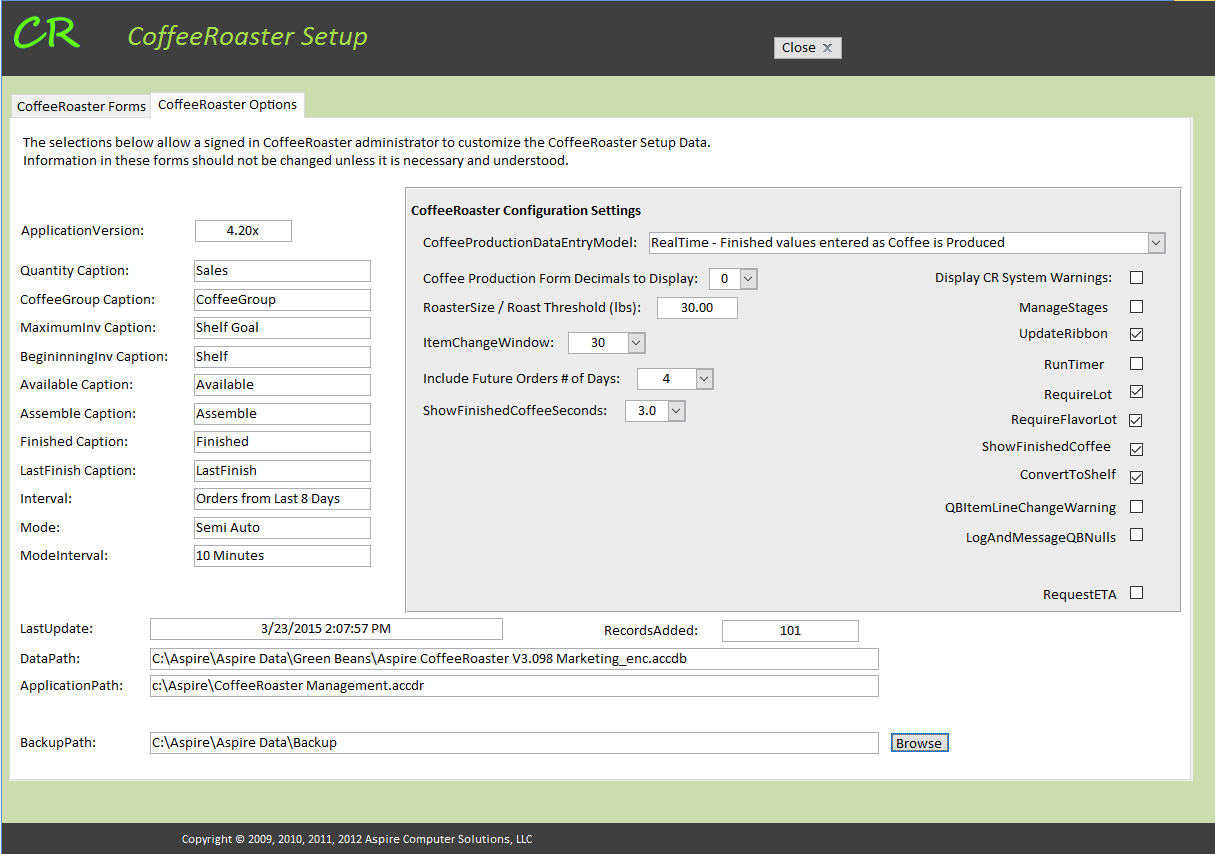The width and height of the screenshot is (1215, 854).
Task: Click the DataPath text field
Action: [514, 659]
